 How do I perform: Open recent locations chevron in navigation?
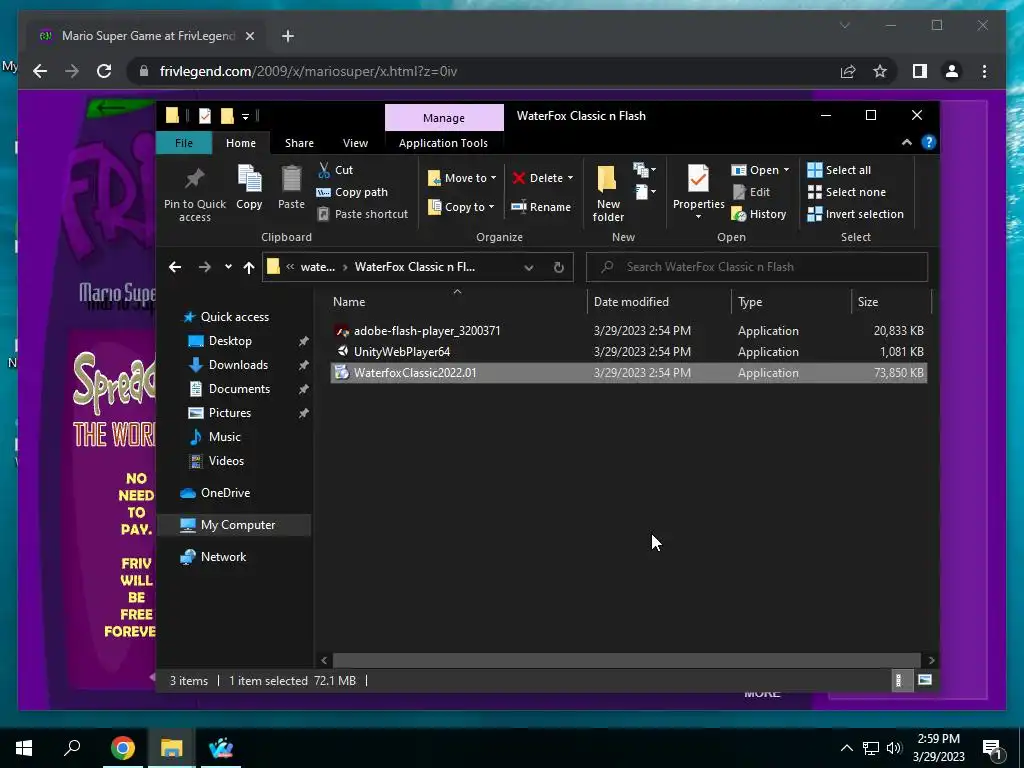tap(228, 267)
